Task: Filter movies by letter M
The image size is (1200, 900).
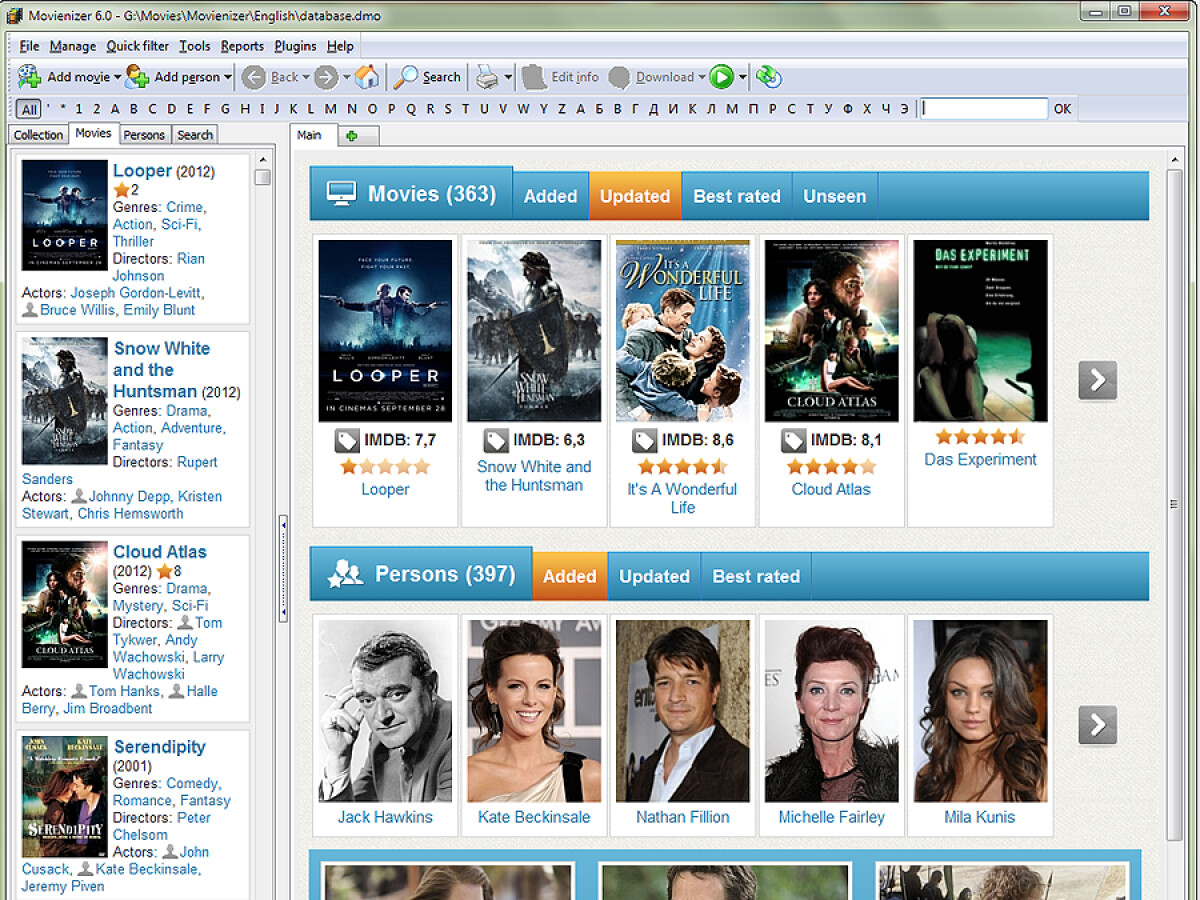Action: click(x=330, y=109)
